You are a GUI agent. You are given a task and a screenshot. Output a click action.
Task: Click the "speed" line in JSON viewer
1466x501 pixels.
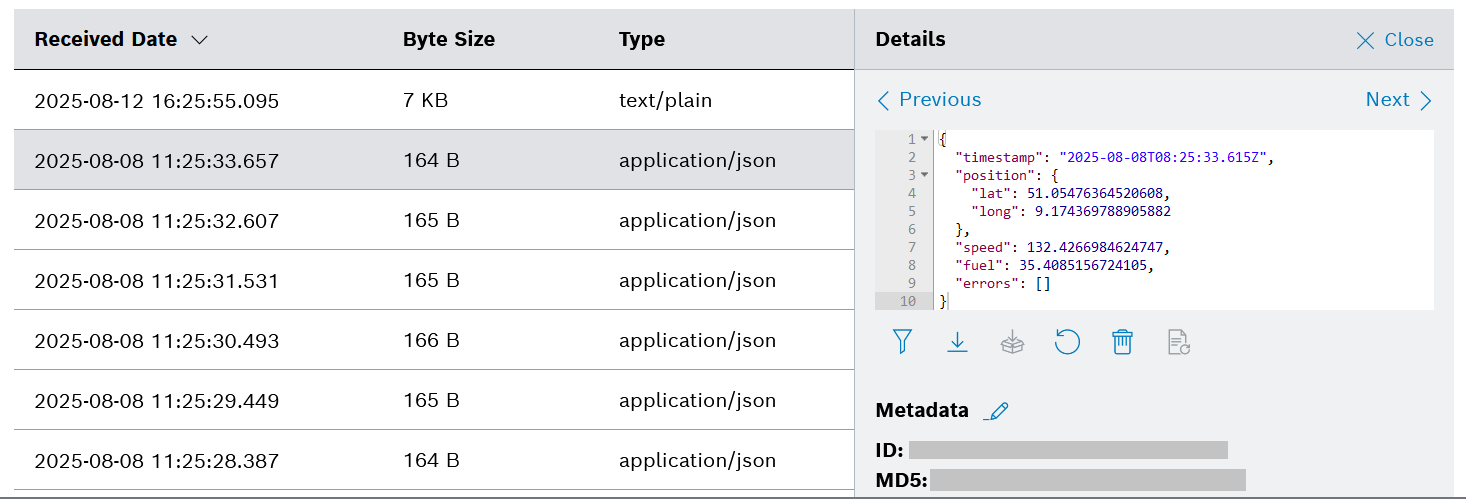point(1060,247)
